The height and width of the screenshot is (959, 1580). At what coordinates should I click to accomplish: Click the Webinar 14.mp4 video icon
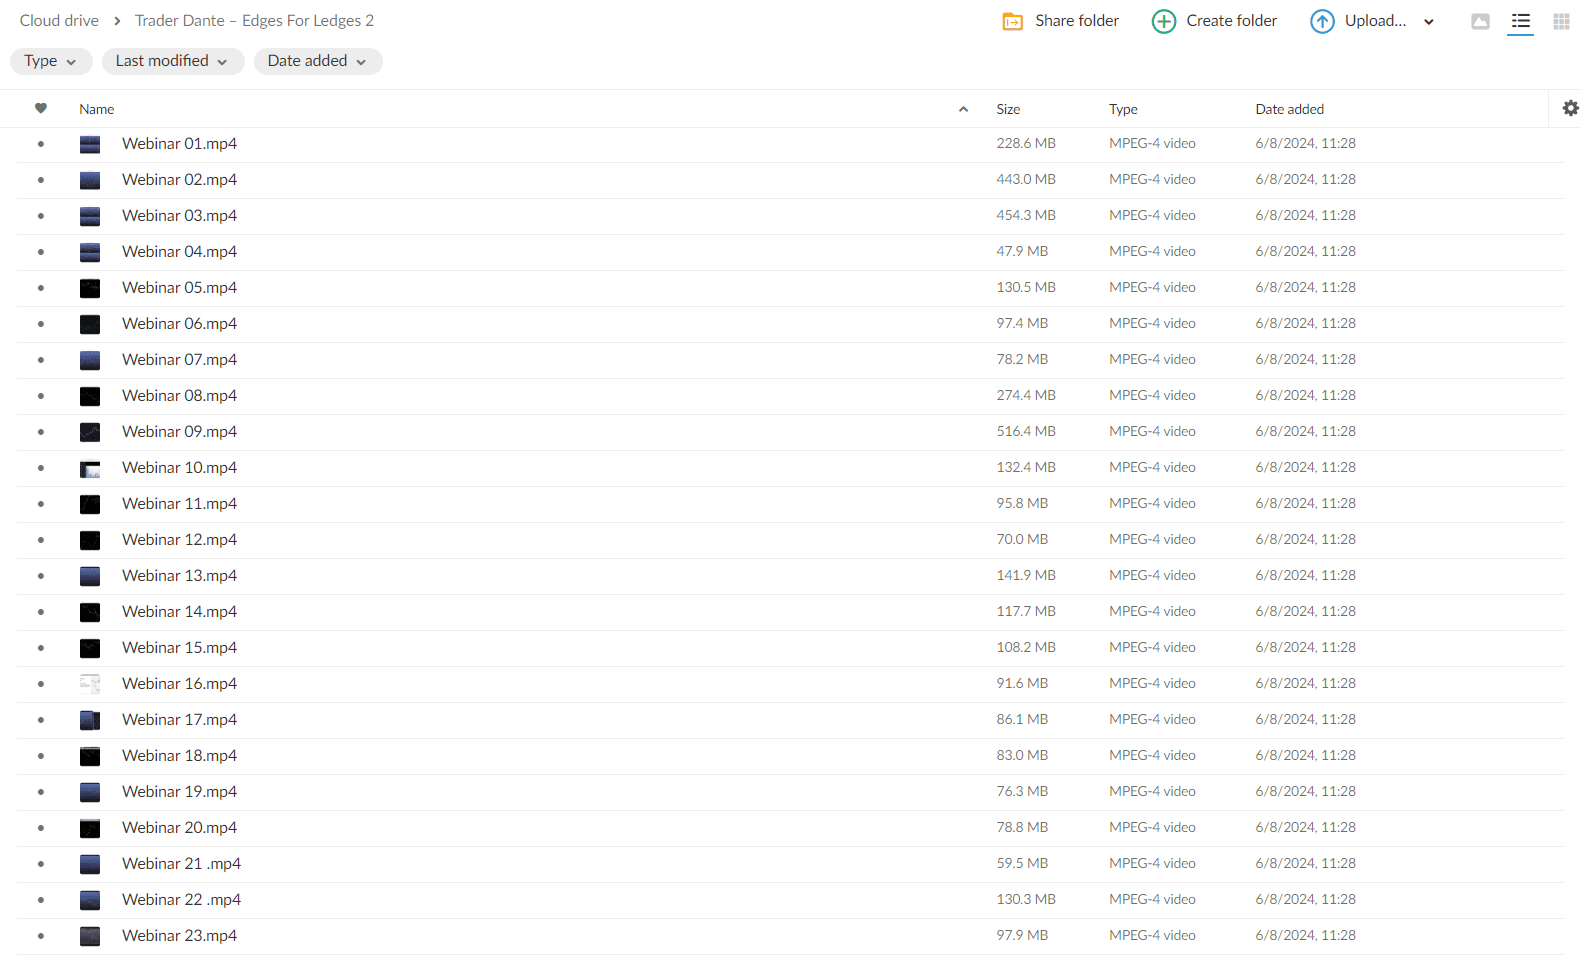pyautogui.click(x=90, y=612)
